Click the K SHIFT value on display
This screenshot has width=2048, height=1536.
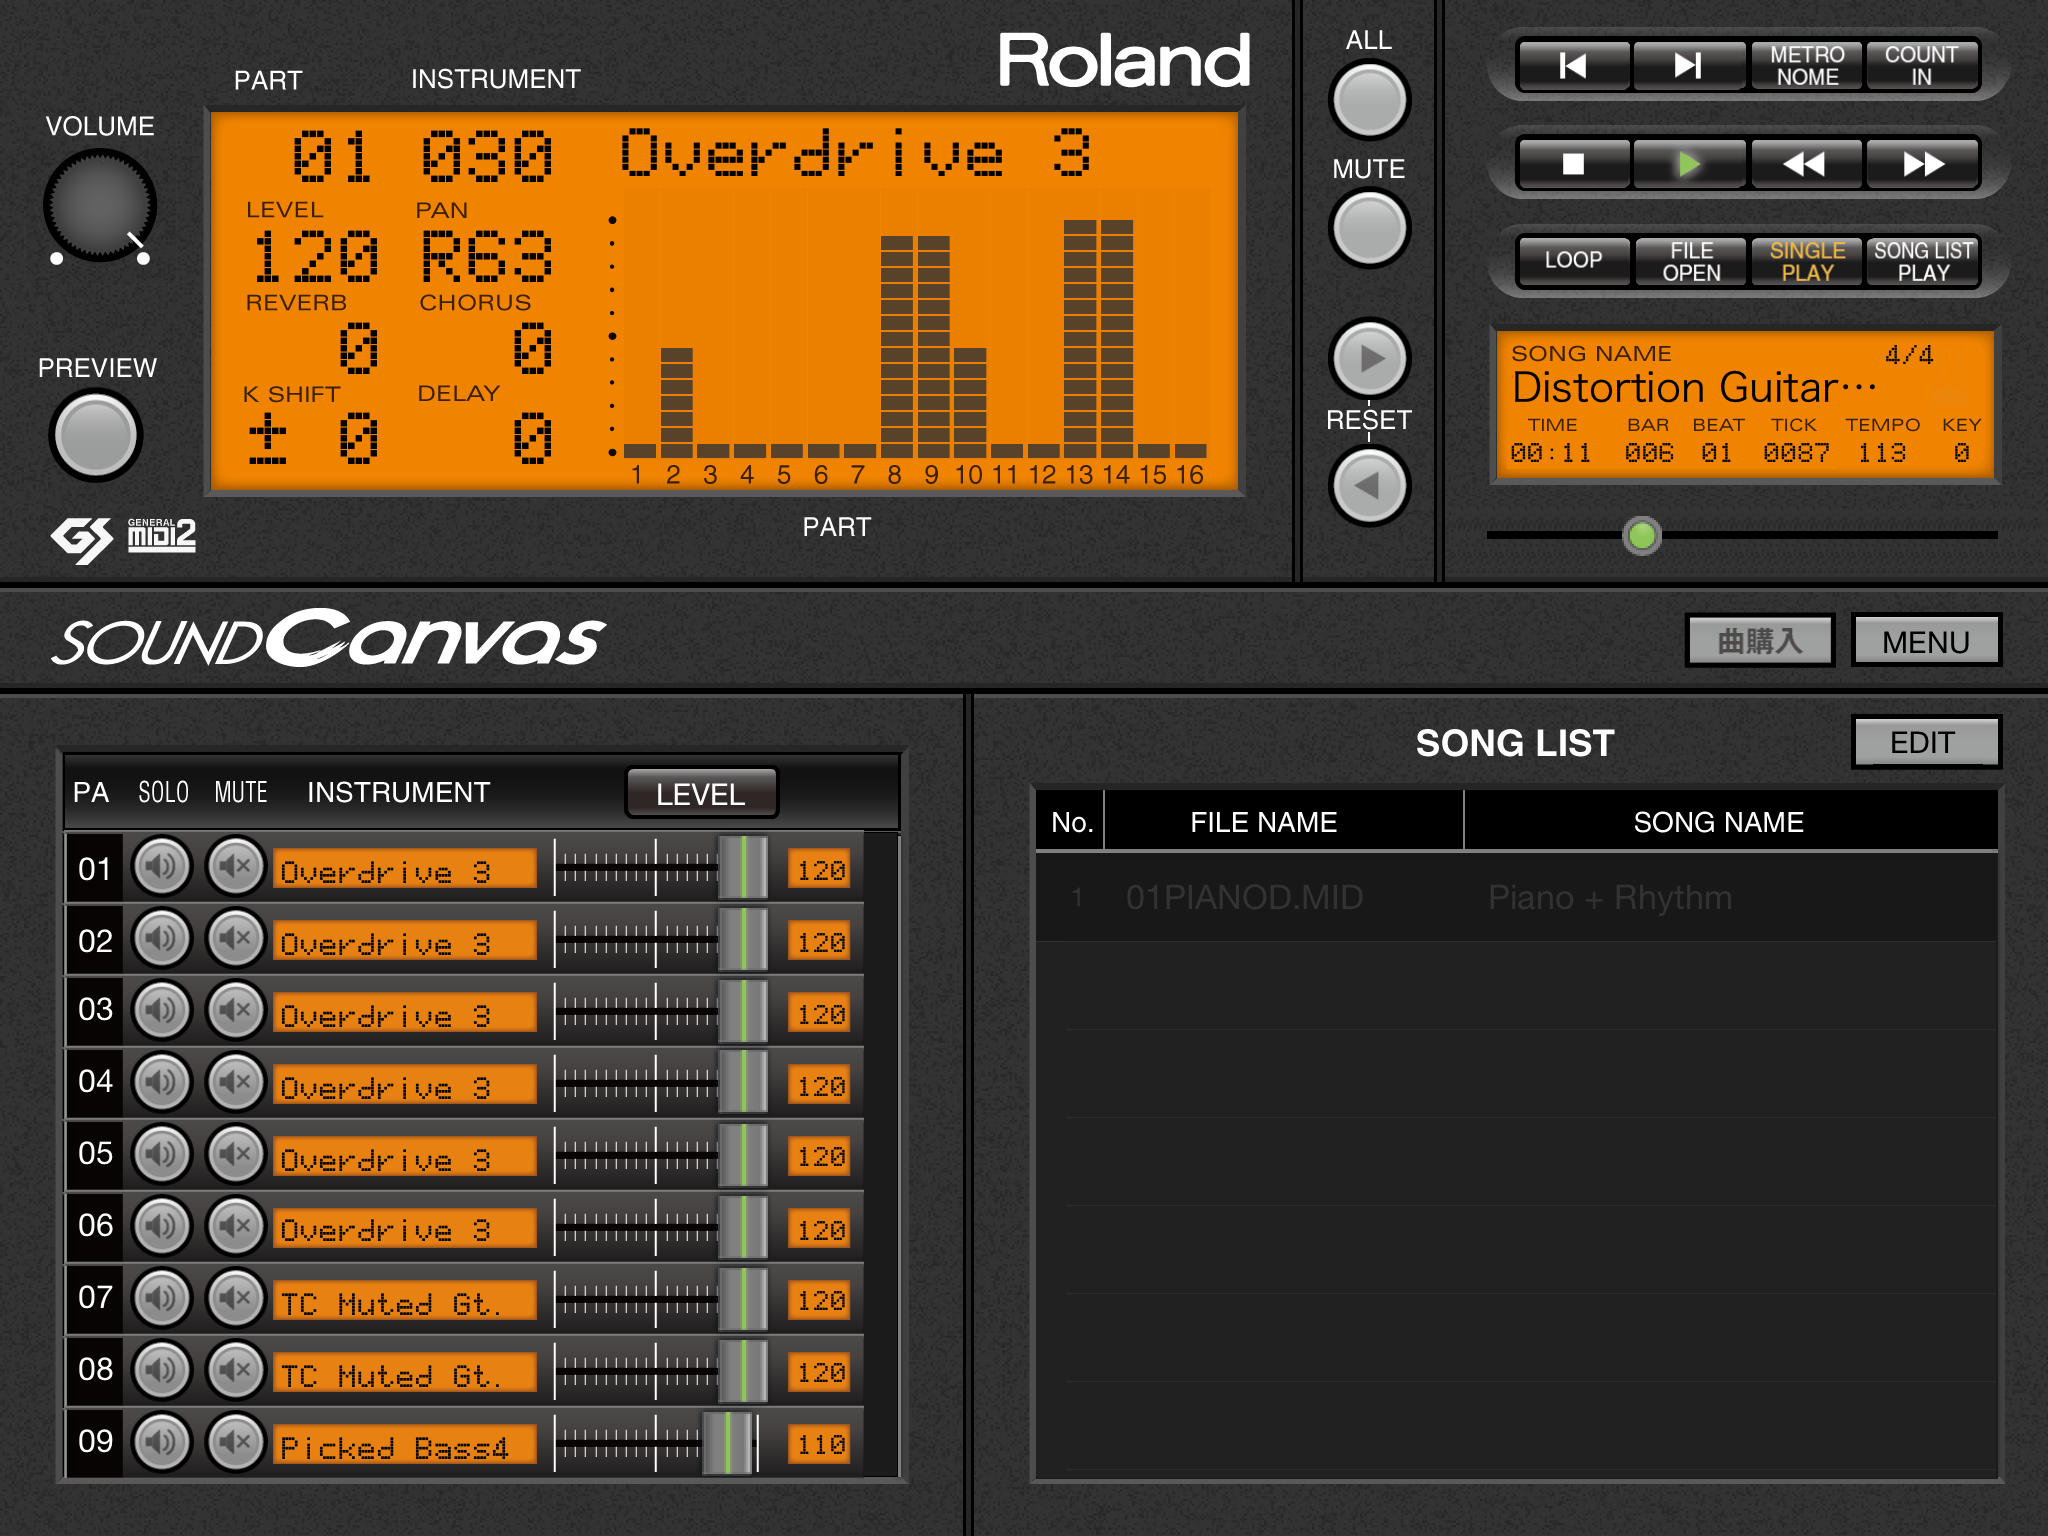click(313, 439)
